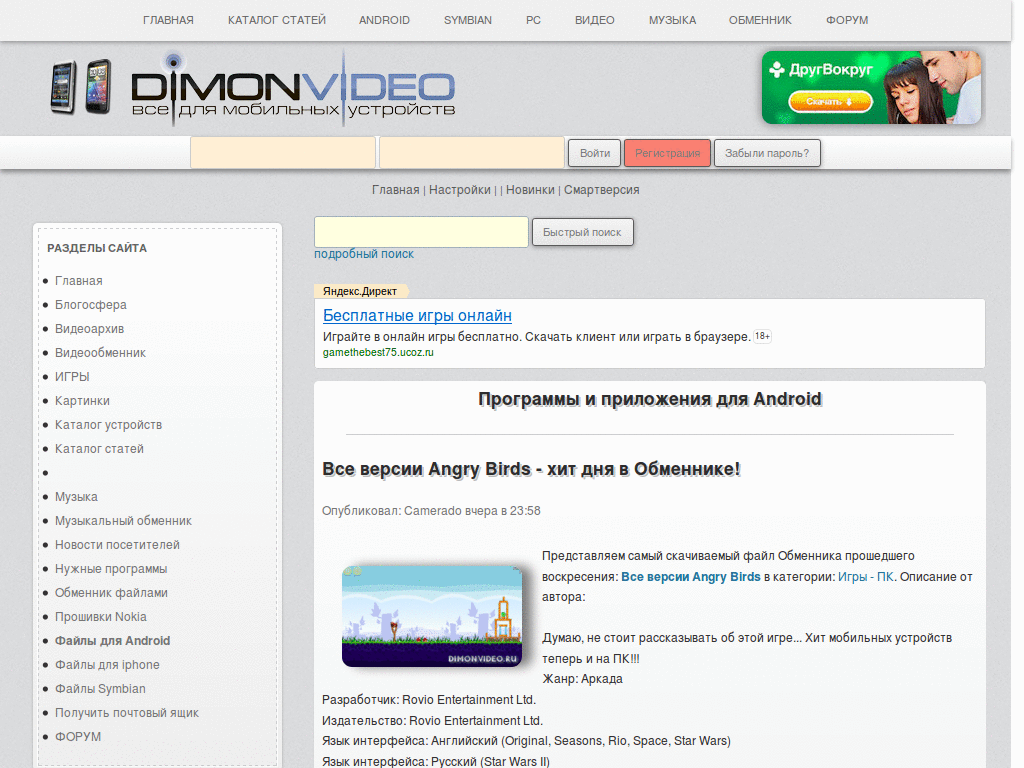The image size is (1024, 768).
Task: Click the gamethebest75.ucoz.ru ad URL
Action: click(378, 352)
